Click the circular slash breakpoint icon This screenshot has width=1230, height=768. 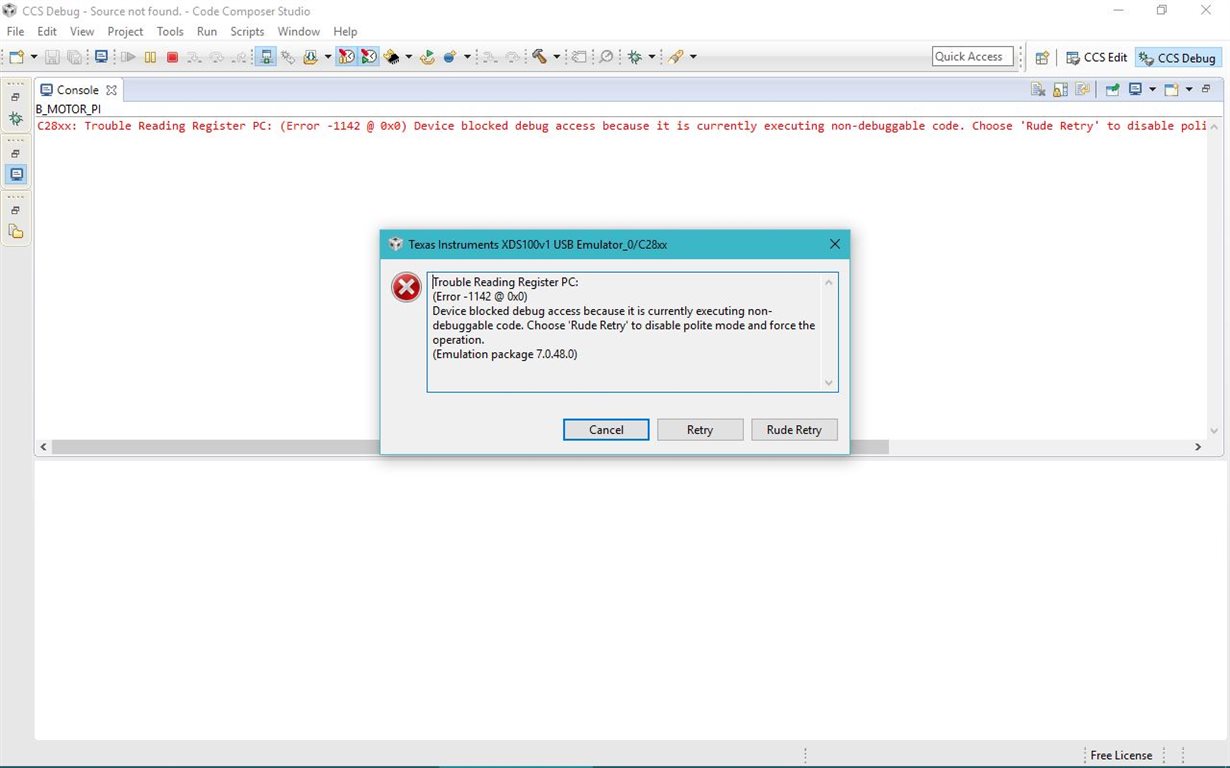[606, 57]
